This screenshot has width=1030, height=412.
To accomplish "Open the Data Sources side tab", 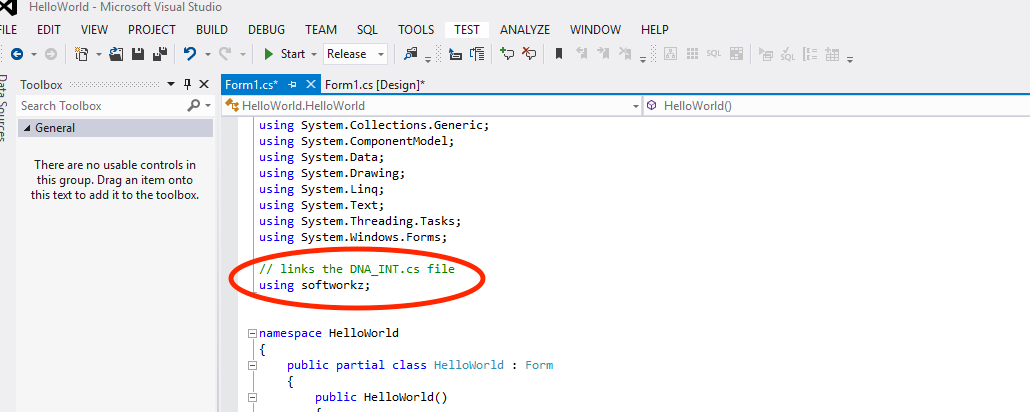I will pos(4,108).
